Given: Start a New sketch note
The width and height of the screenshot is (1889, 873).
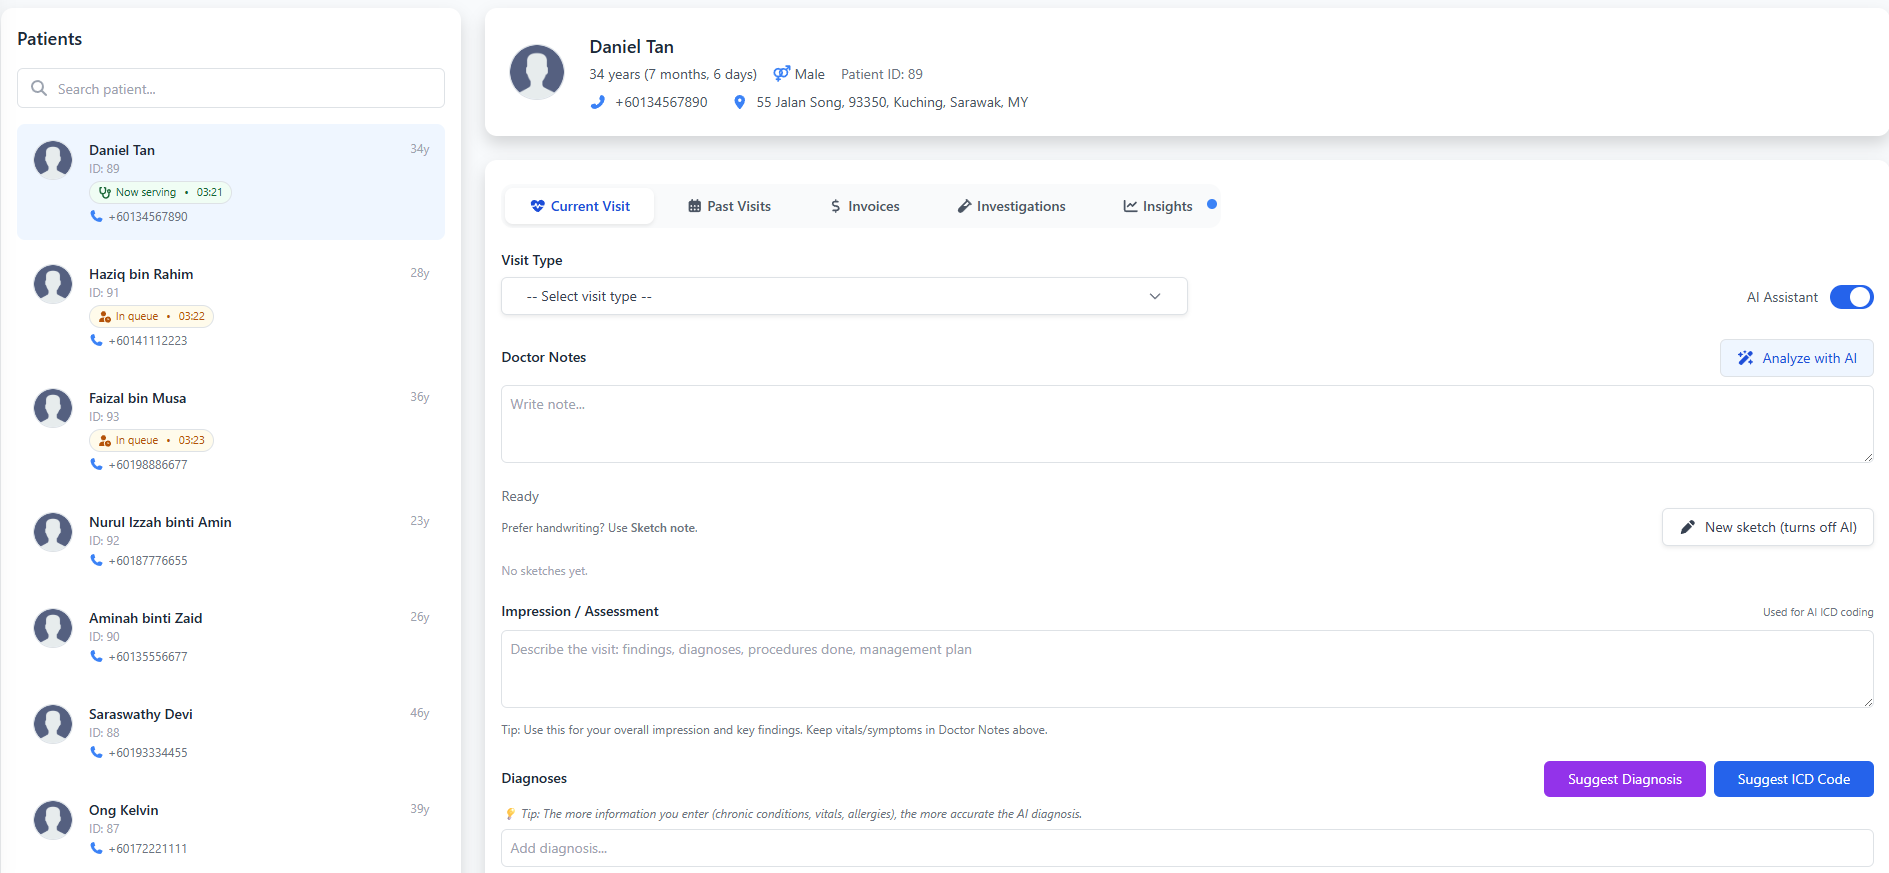Looking at the screenshot, I should tap(1767, 527).
